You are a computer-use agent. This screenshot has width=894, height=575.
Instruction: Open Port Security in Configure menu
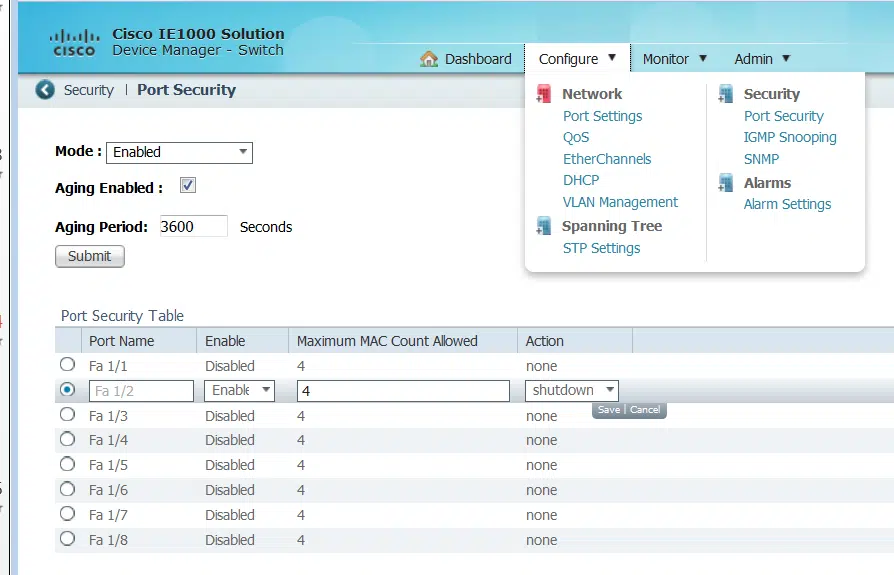783,116
